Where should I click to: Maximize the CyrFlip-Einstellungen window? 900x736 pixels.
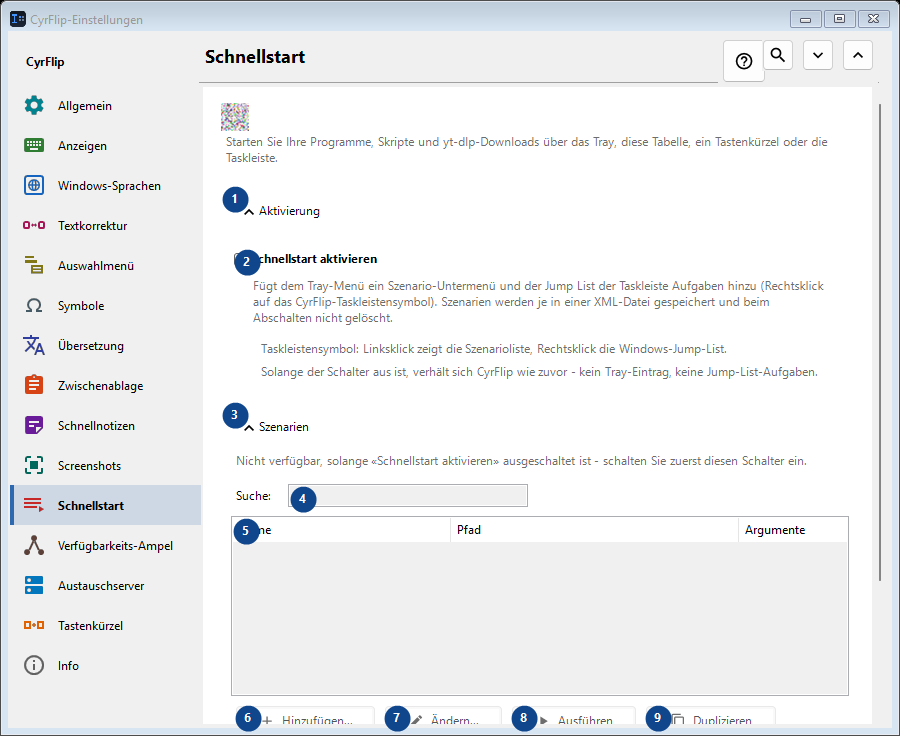coord(839,19)
